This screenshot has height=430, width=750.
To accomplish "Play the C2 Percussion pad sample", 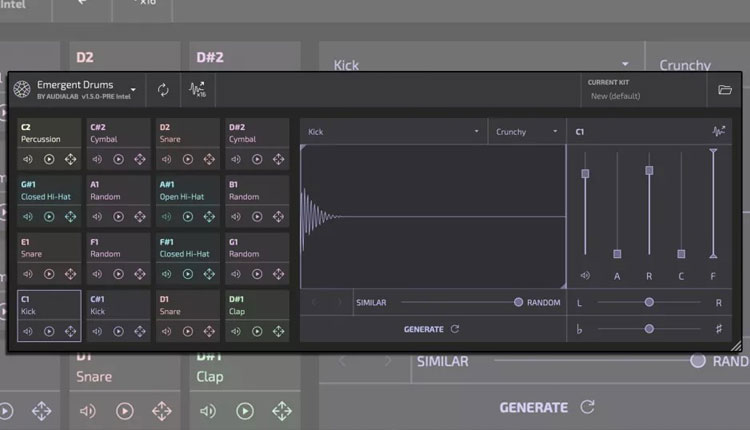I will [x=50, y=159].
